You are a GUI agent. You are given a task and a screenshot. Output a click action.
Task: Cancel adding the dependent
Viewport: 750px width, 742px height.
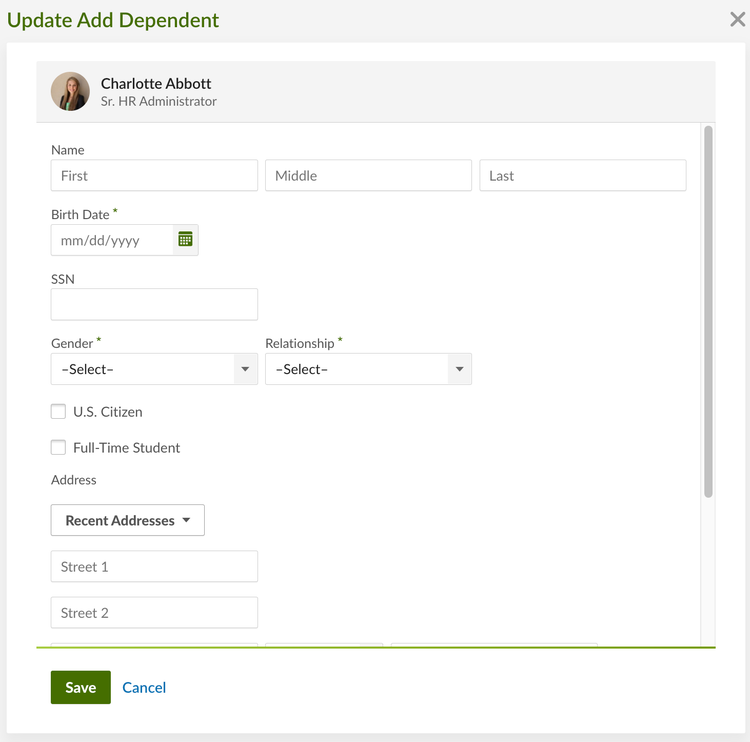pyautogui.click(x=144, y=687)
